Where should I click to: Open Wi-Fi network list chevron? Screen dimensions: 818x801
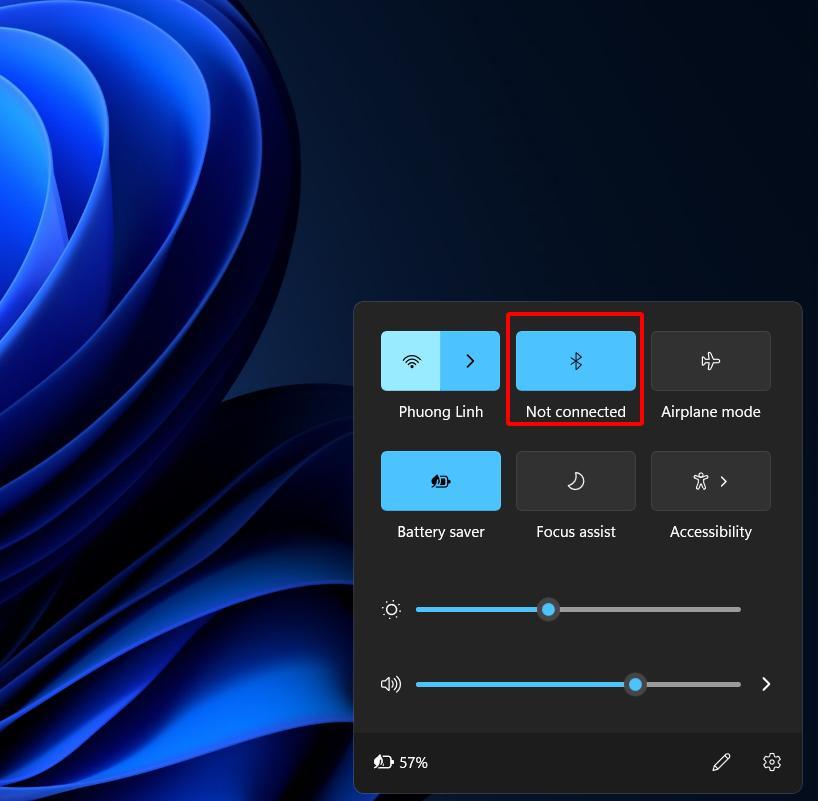[x=470, y=361]
